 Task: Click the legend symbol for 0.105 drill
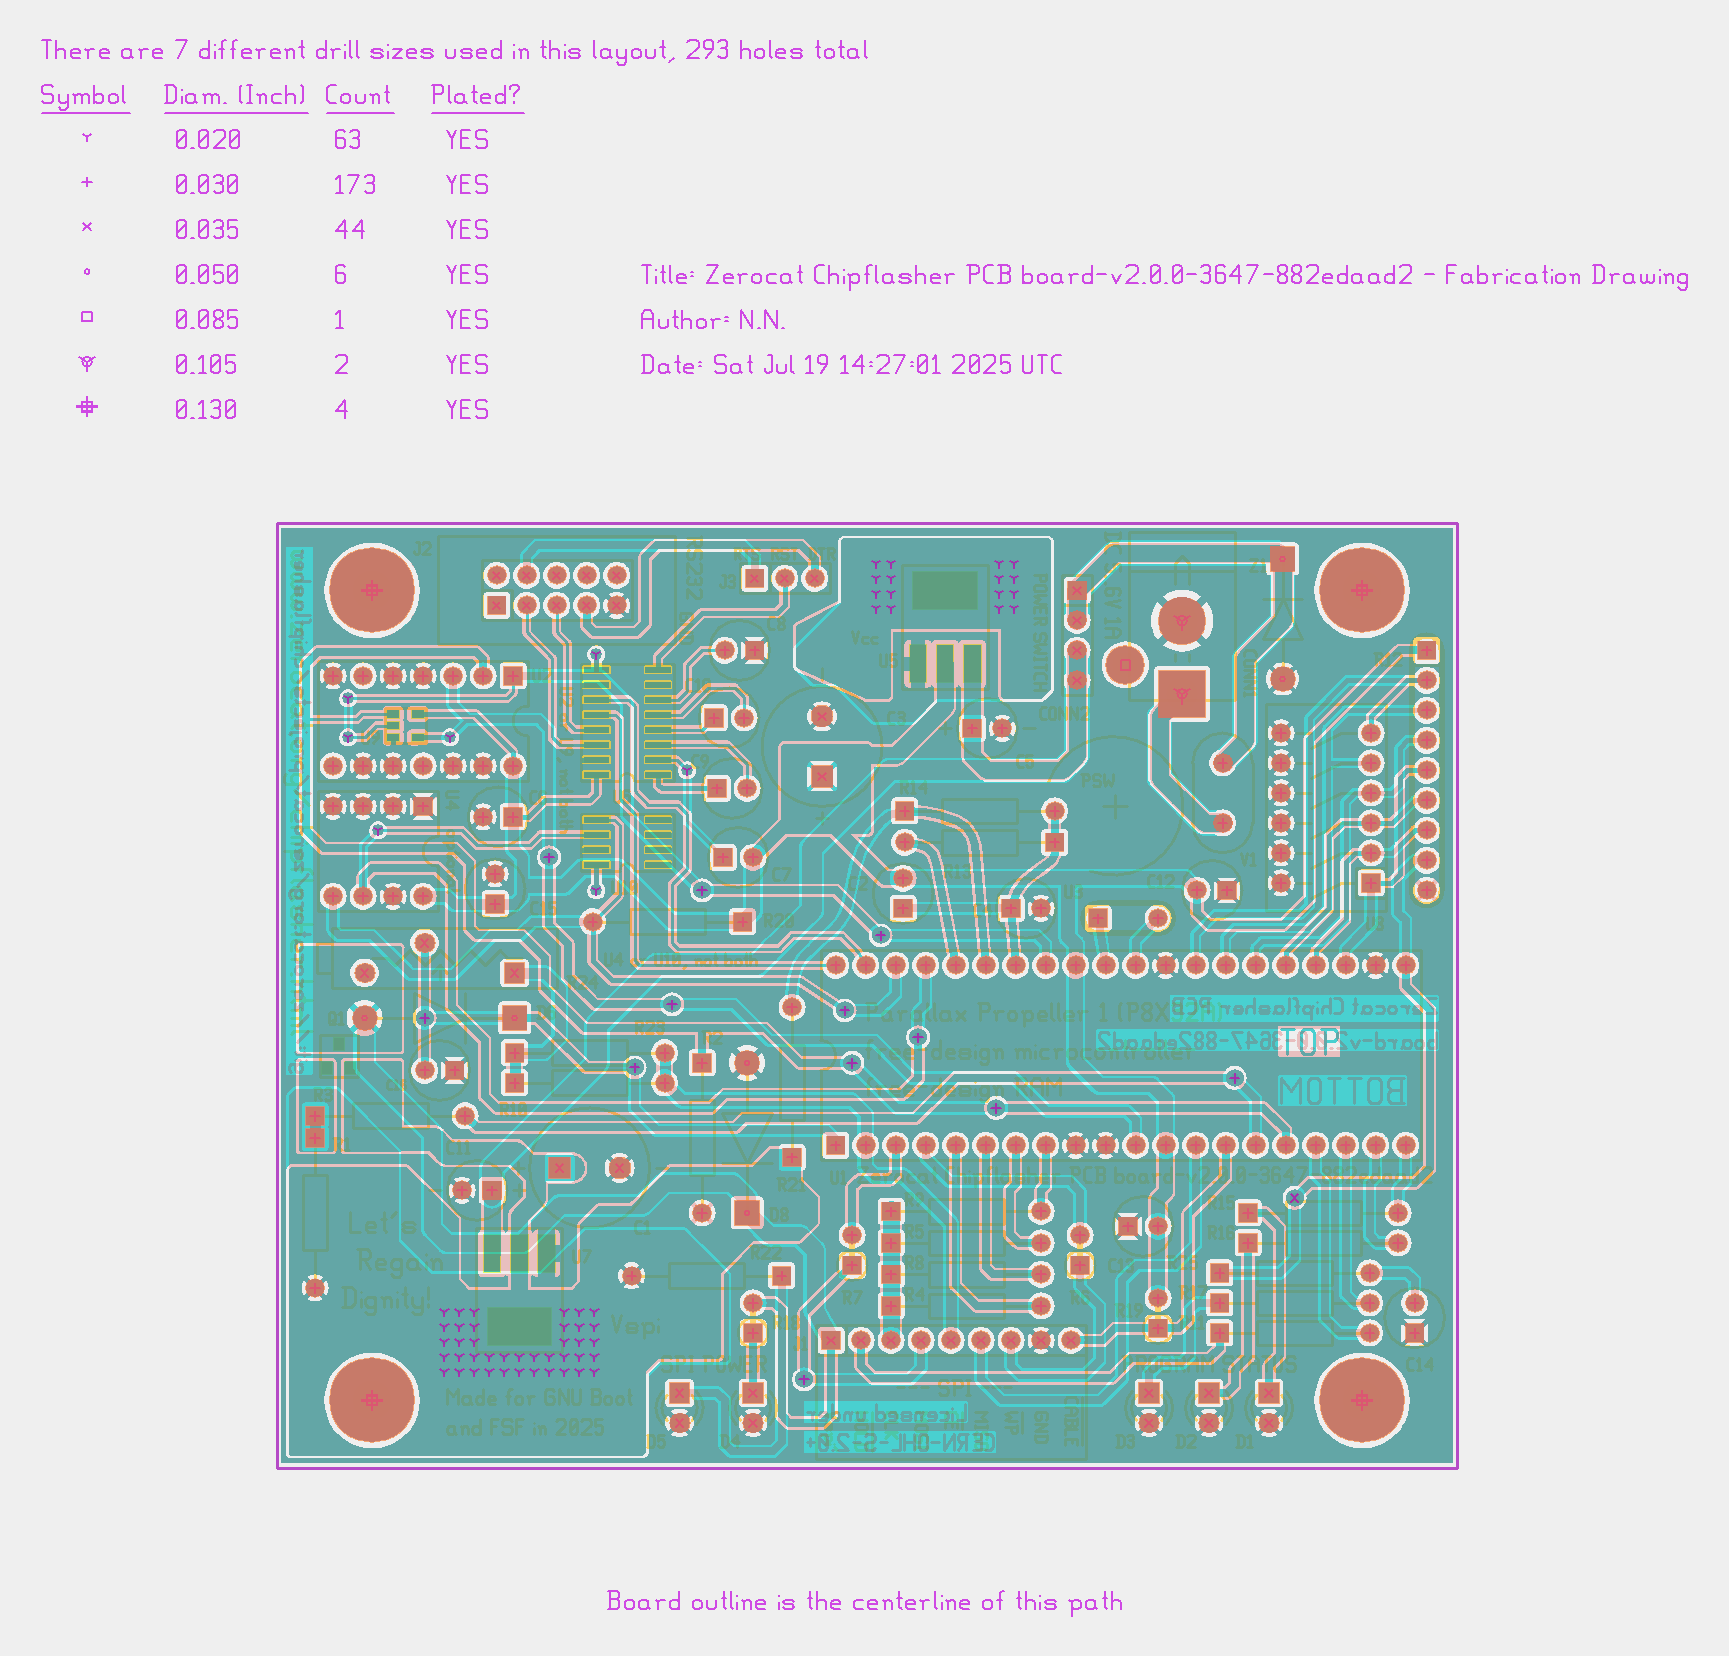click(87, 362)
